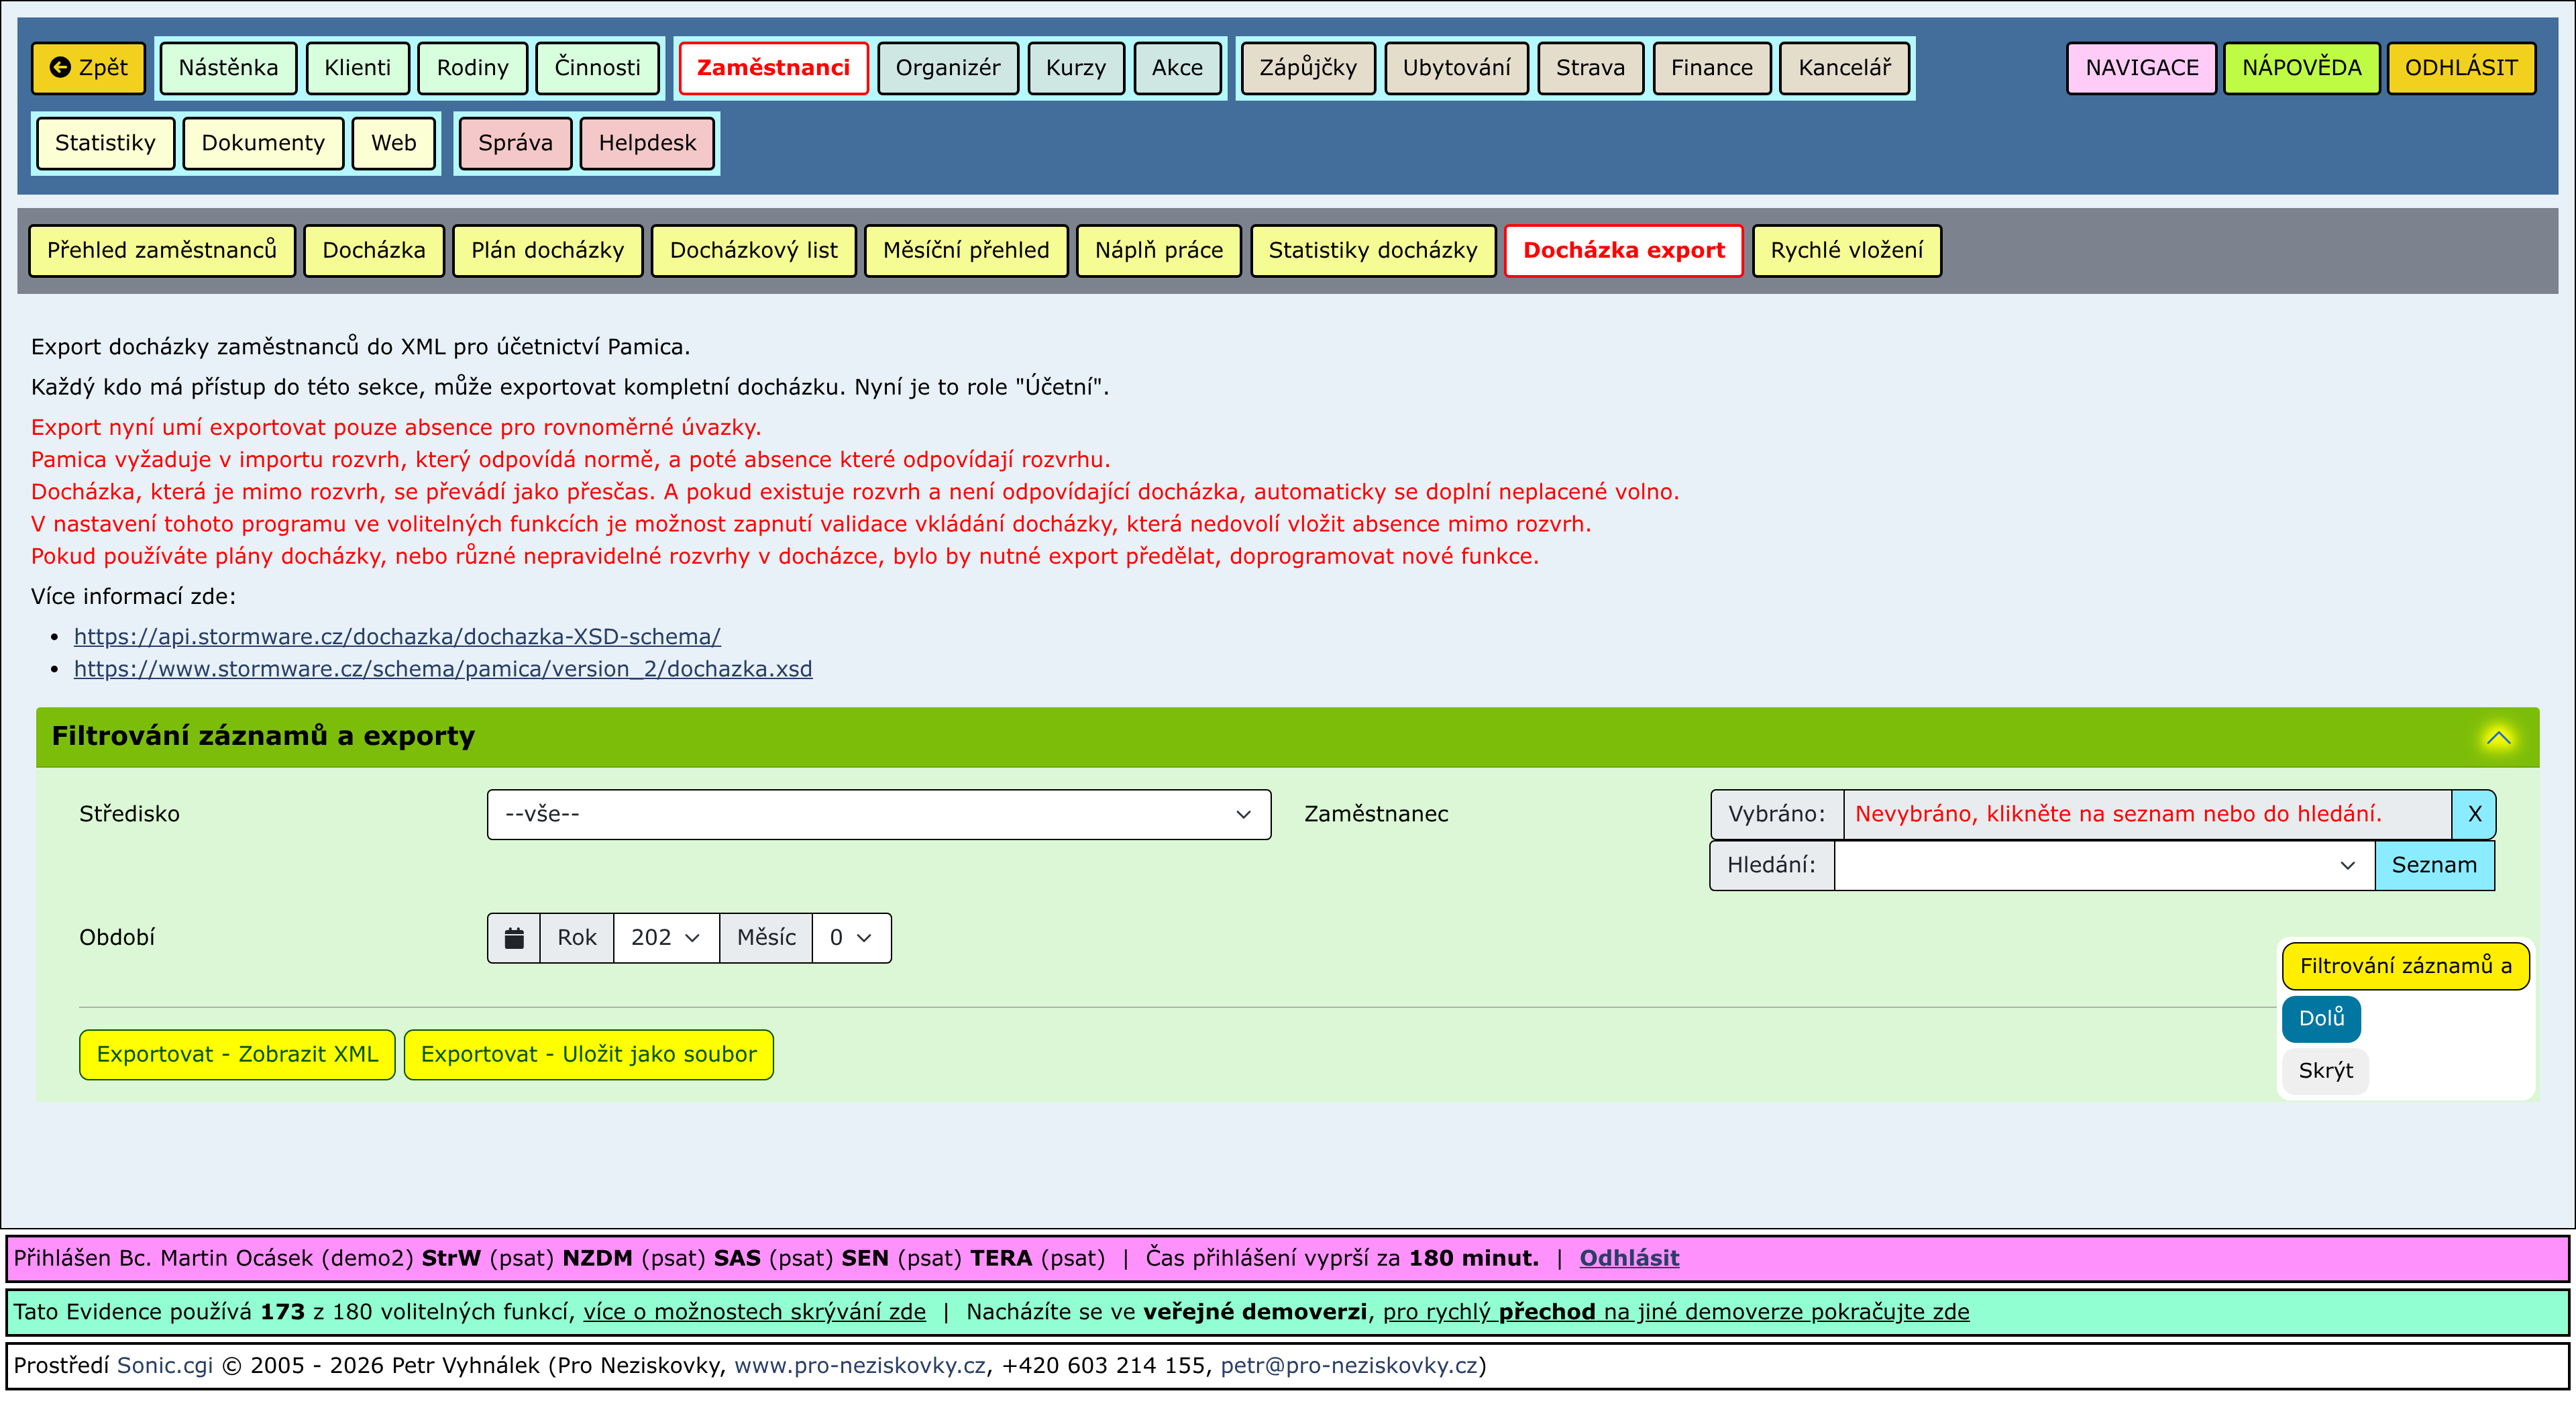2576x1428 pixels.
Task: Open the Finance section
Action: [1711, 68]
